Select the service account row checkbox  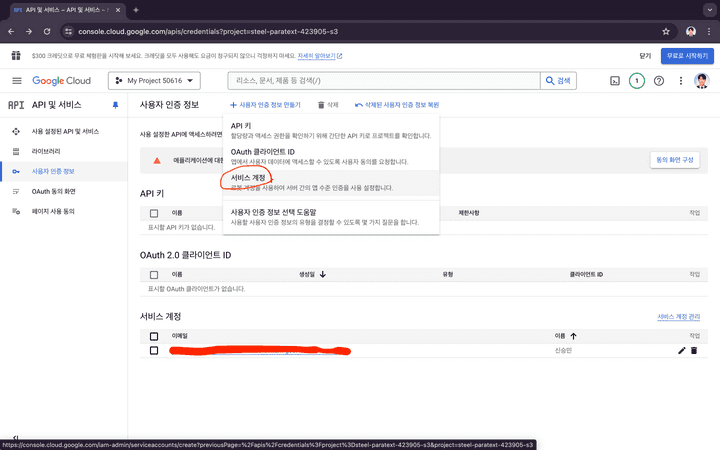(x=154, y=351)
